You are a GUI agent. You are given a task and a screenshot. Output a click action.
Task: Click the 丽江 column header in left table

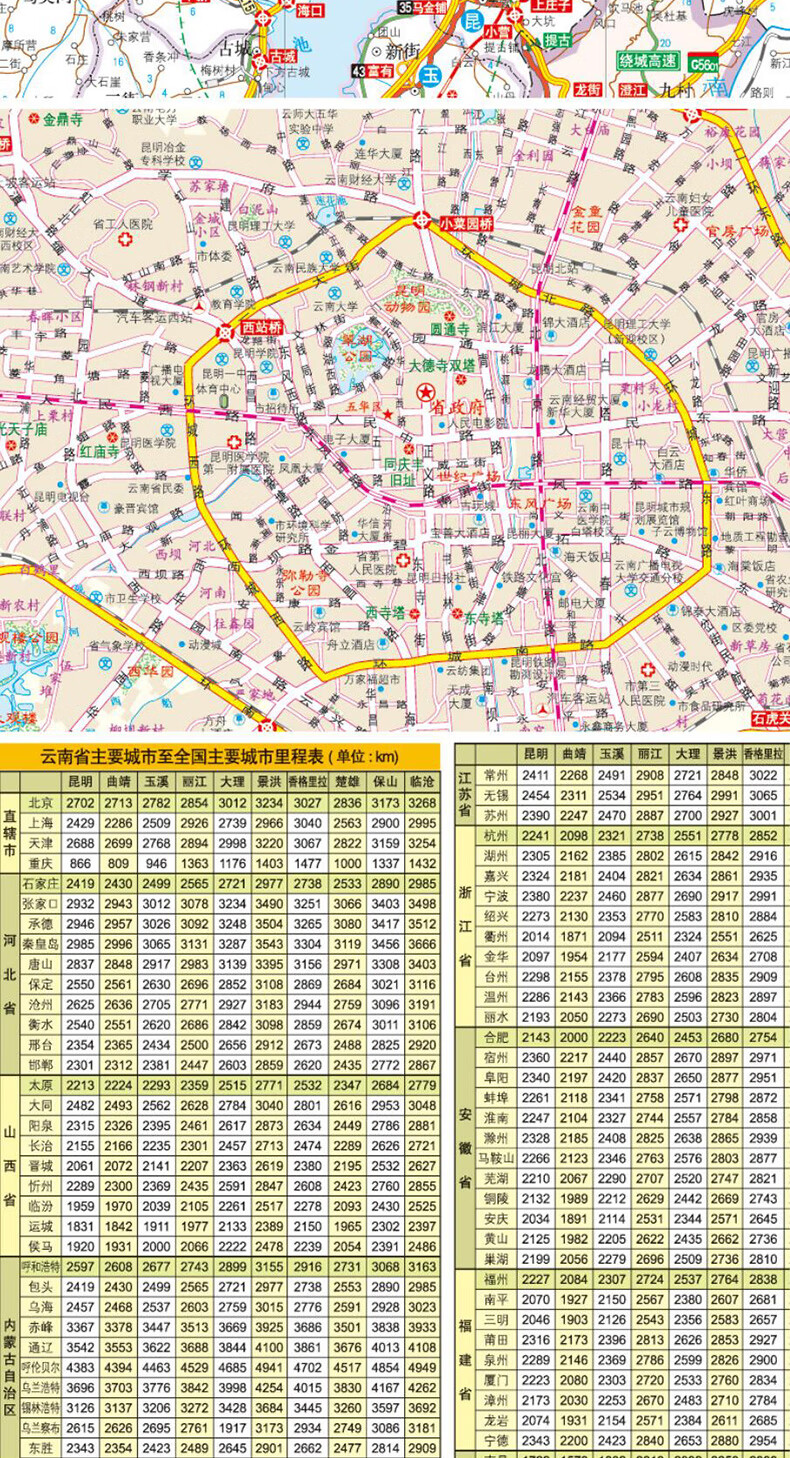pos(191,781)
